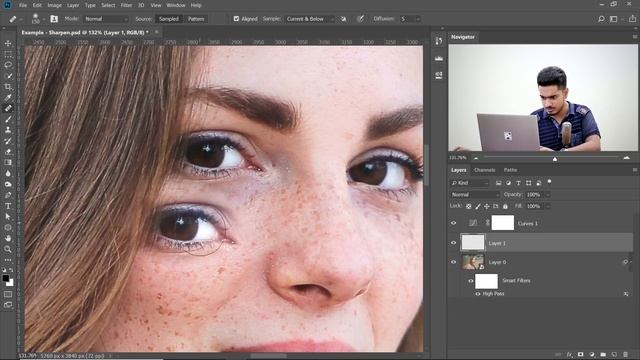Create a new layer

pyautogui.click(x=614, y=355)
